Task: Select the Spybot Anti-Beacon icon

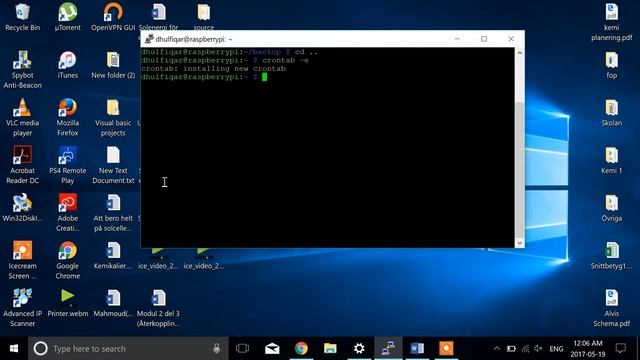Action: pos(22,70)
